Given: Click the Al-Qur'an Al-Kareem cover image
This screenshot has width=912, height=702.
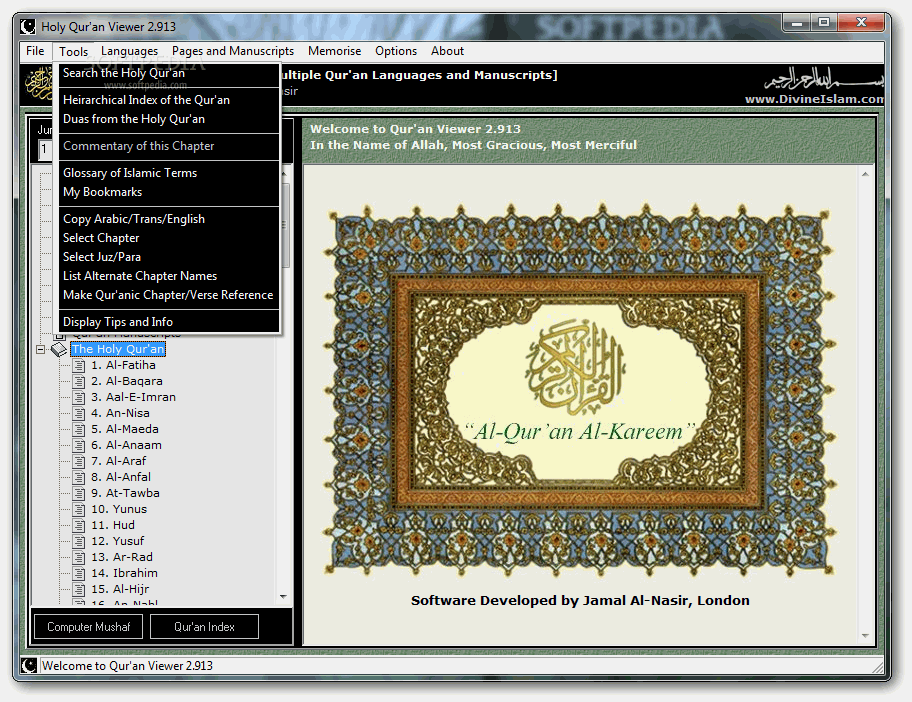Looking at the screenshot, I should (580, 391).
